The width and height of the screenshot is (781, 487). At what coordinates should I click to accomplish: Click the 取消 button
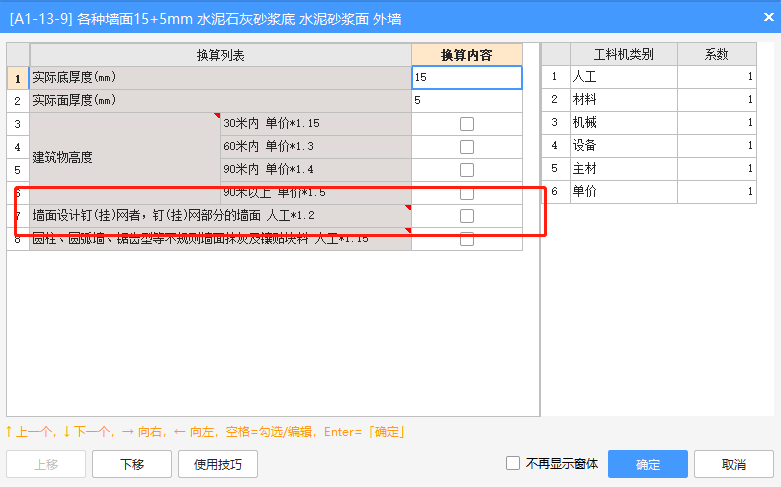pyautogui.click(x=734, y=464)
